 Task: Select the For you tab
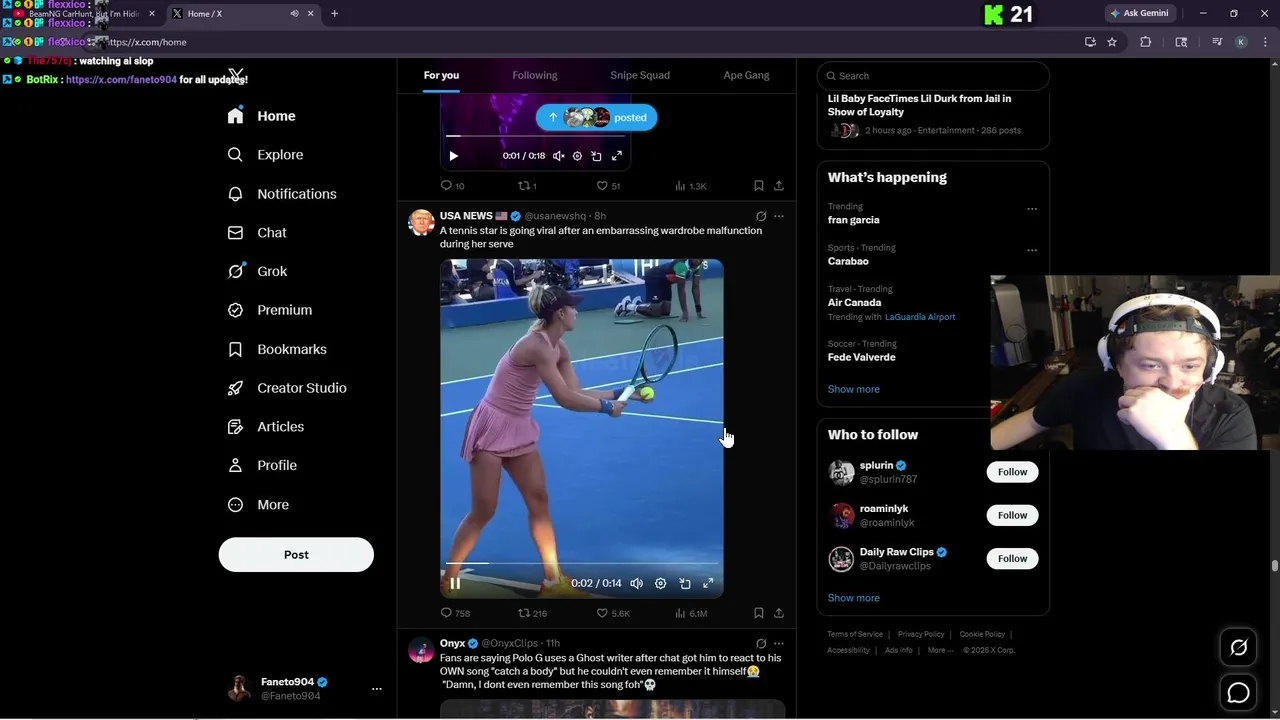point(441,75)
